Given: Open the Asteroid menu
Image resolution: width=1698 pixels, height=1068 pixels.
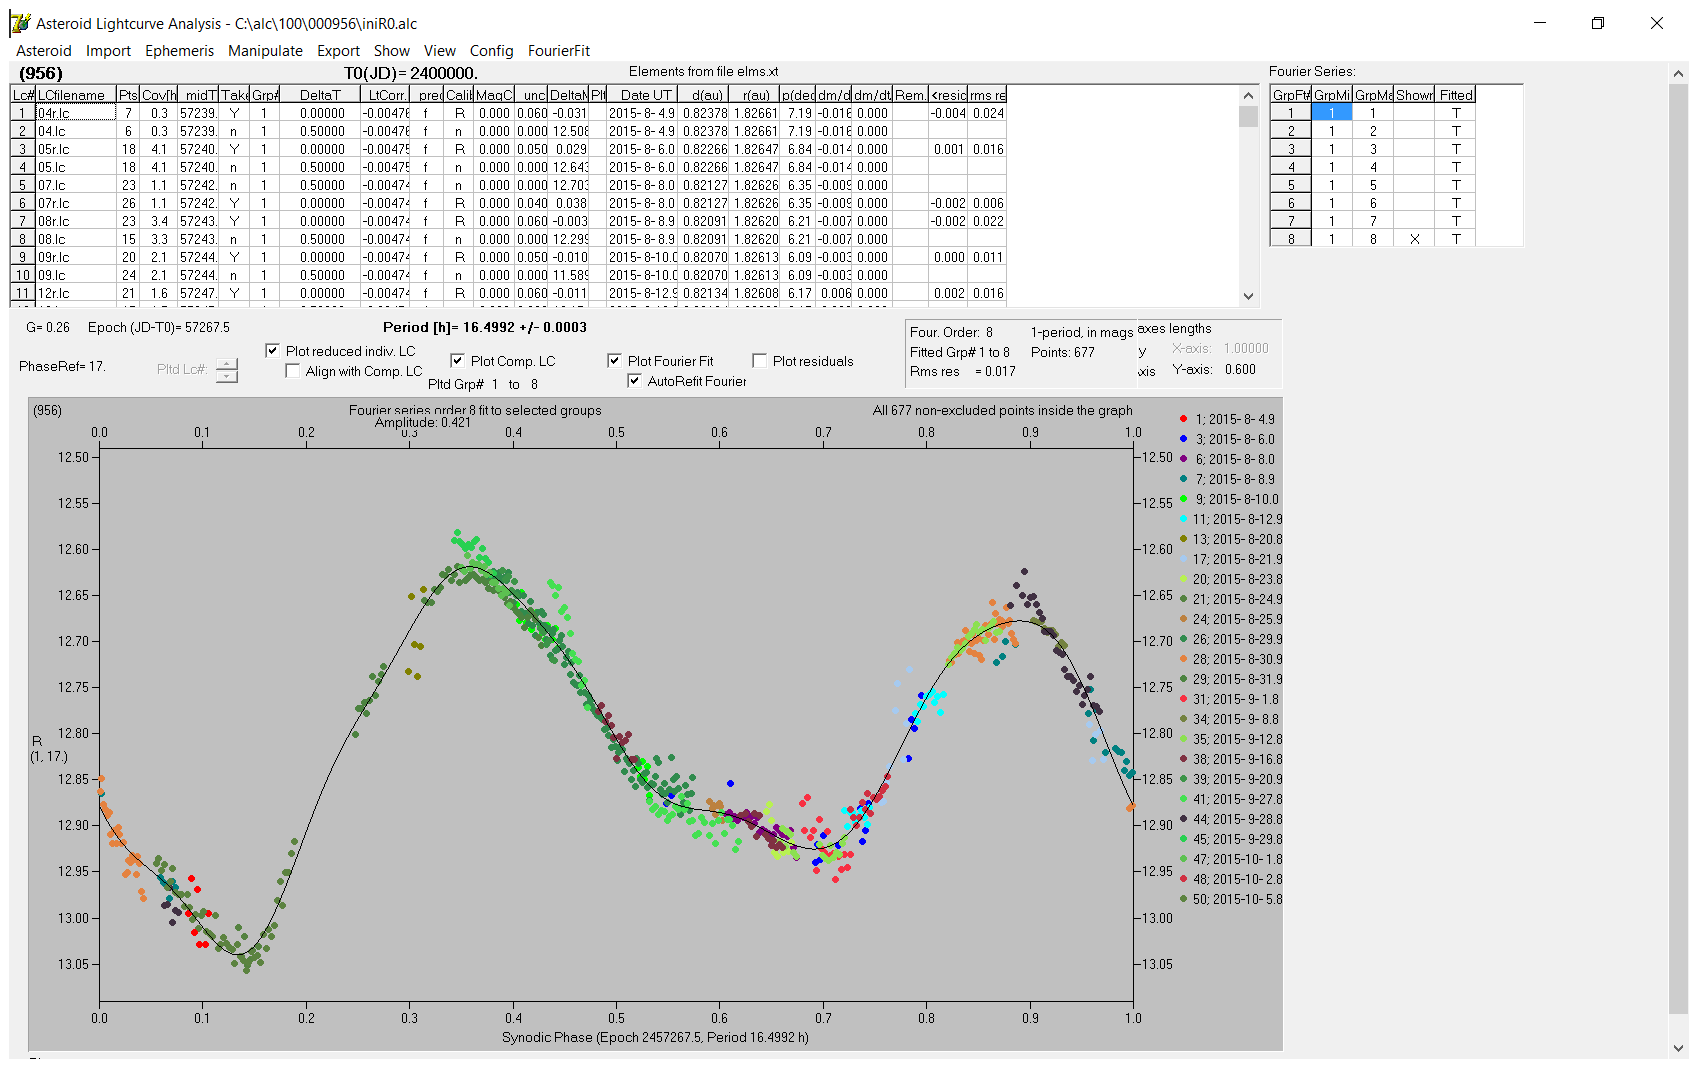Looking at the screenshot, I should point(44,51).
